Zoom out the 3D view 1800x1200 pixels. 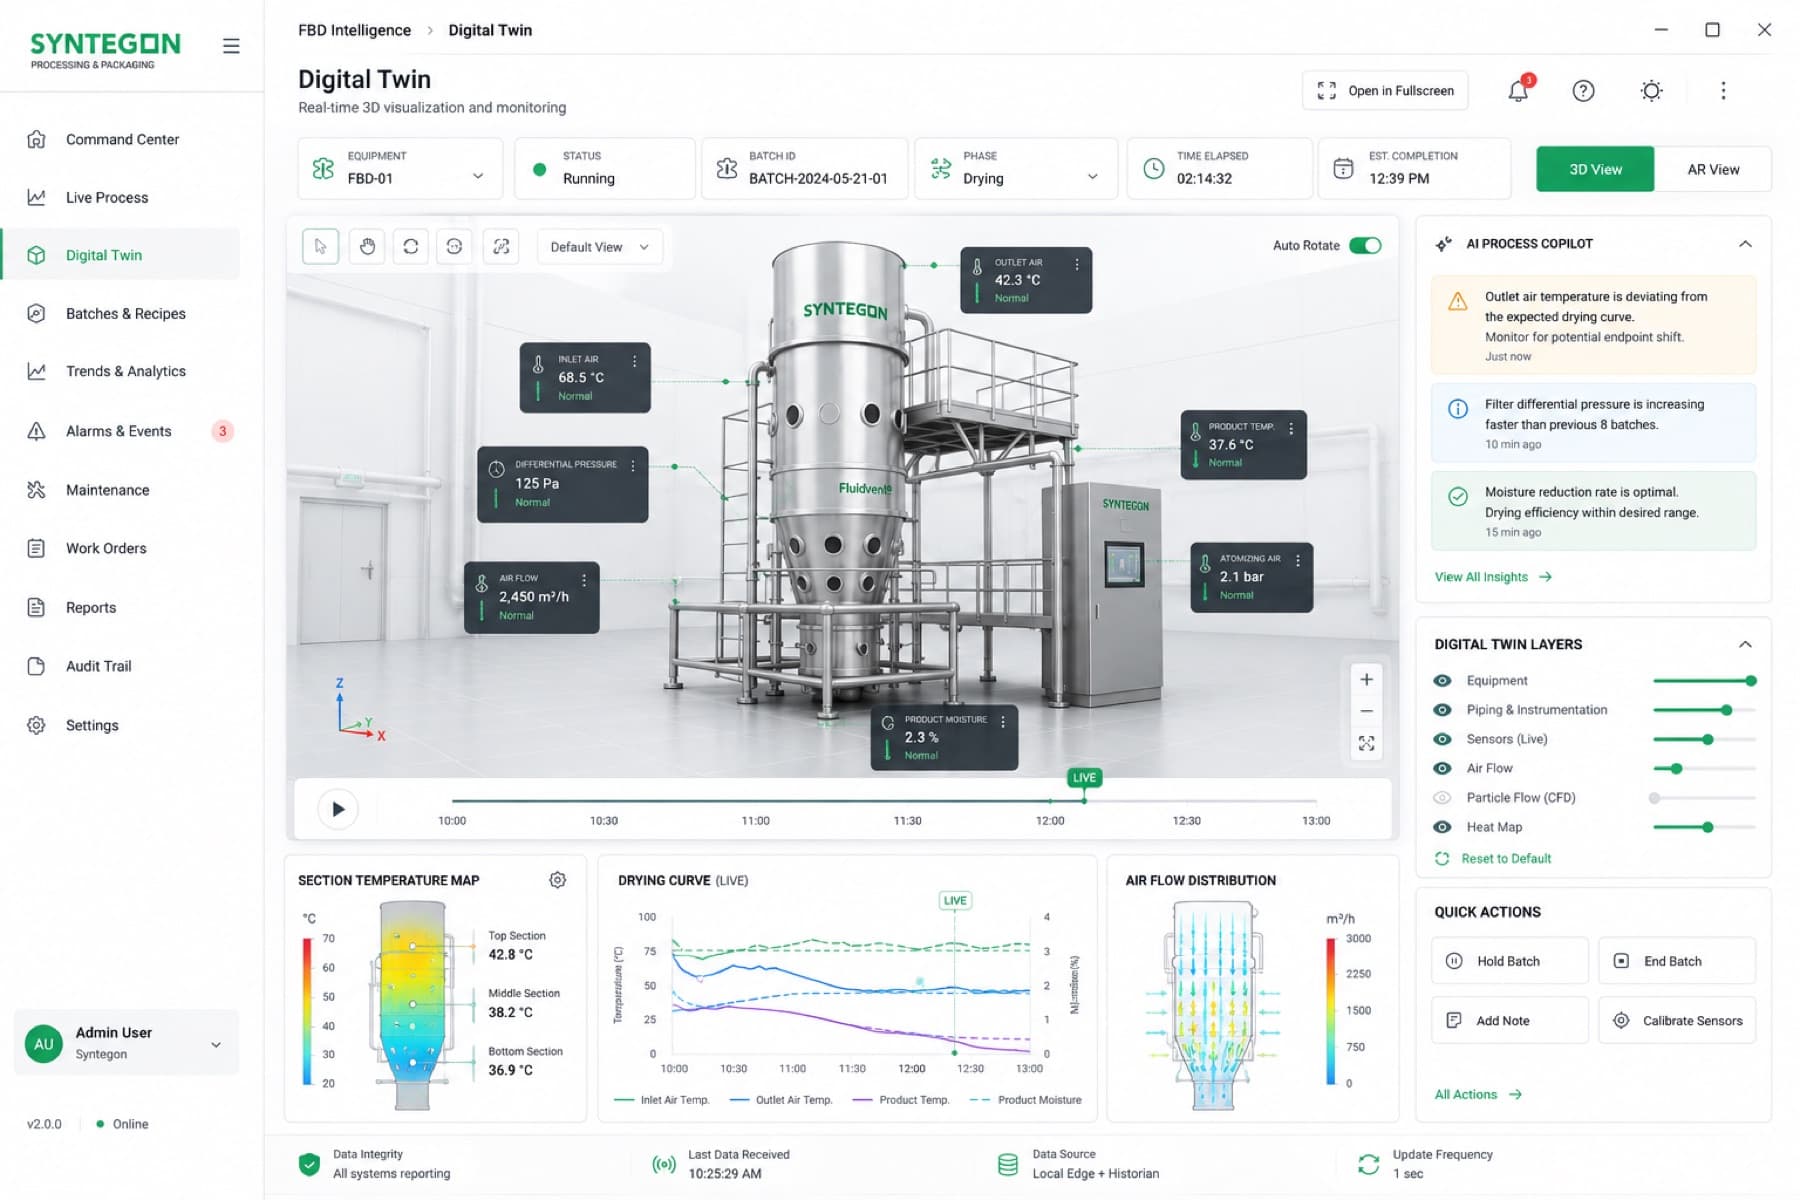click(1366, 711)
